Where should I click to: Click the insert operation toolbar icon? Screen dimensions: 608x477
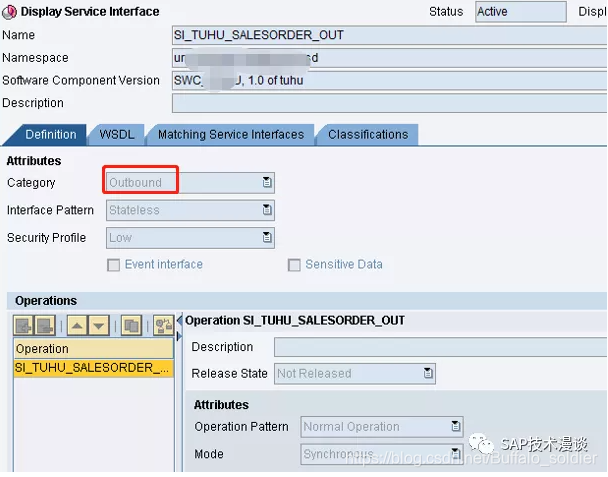(x=24, y=325)
